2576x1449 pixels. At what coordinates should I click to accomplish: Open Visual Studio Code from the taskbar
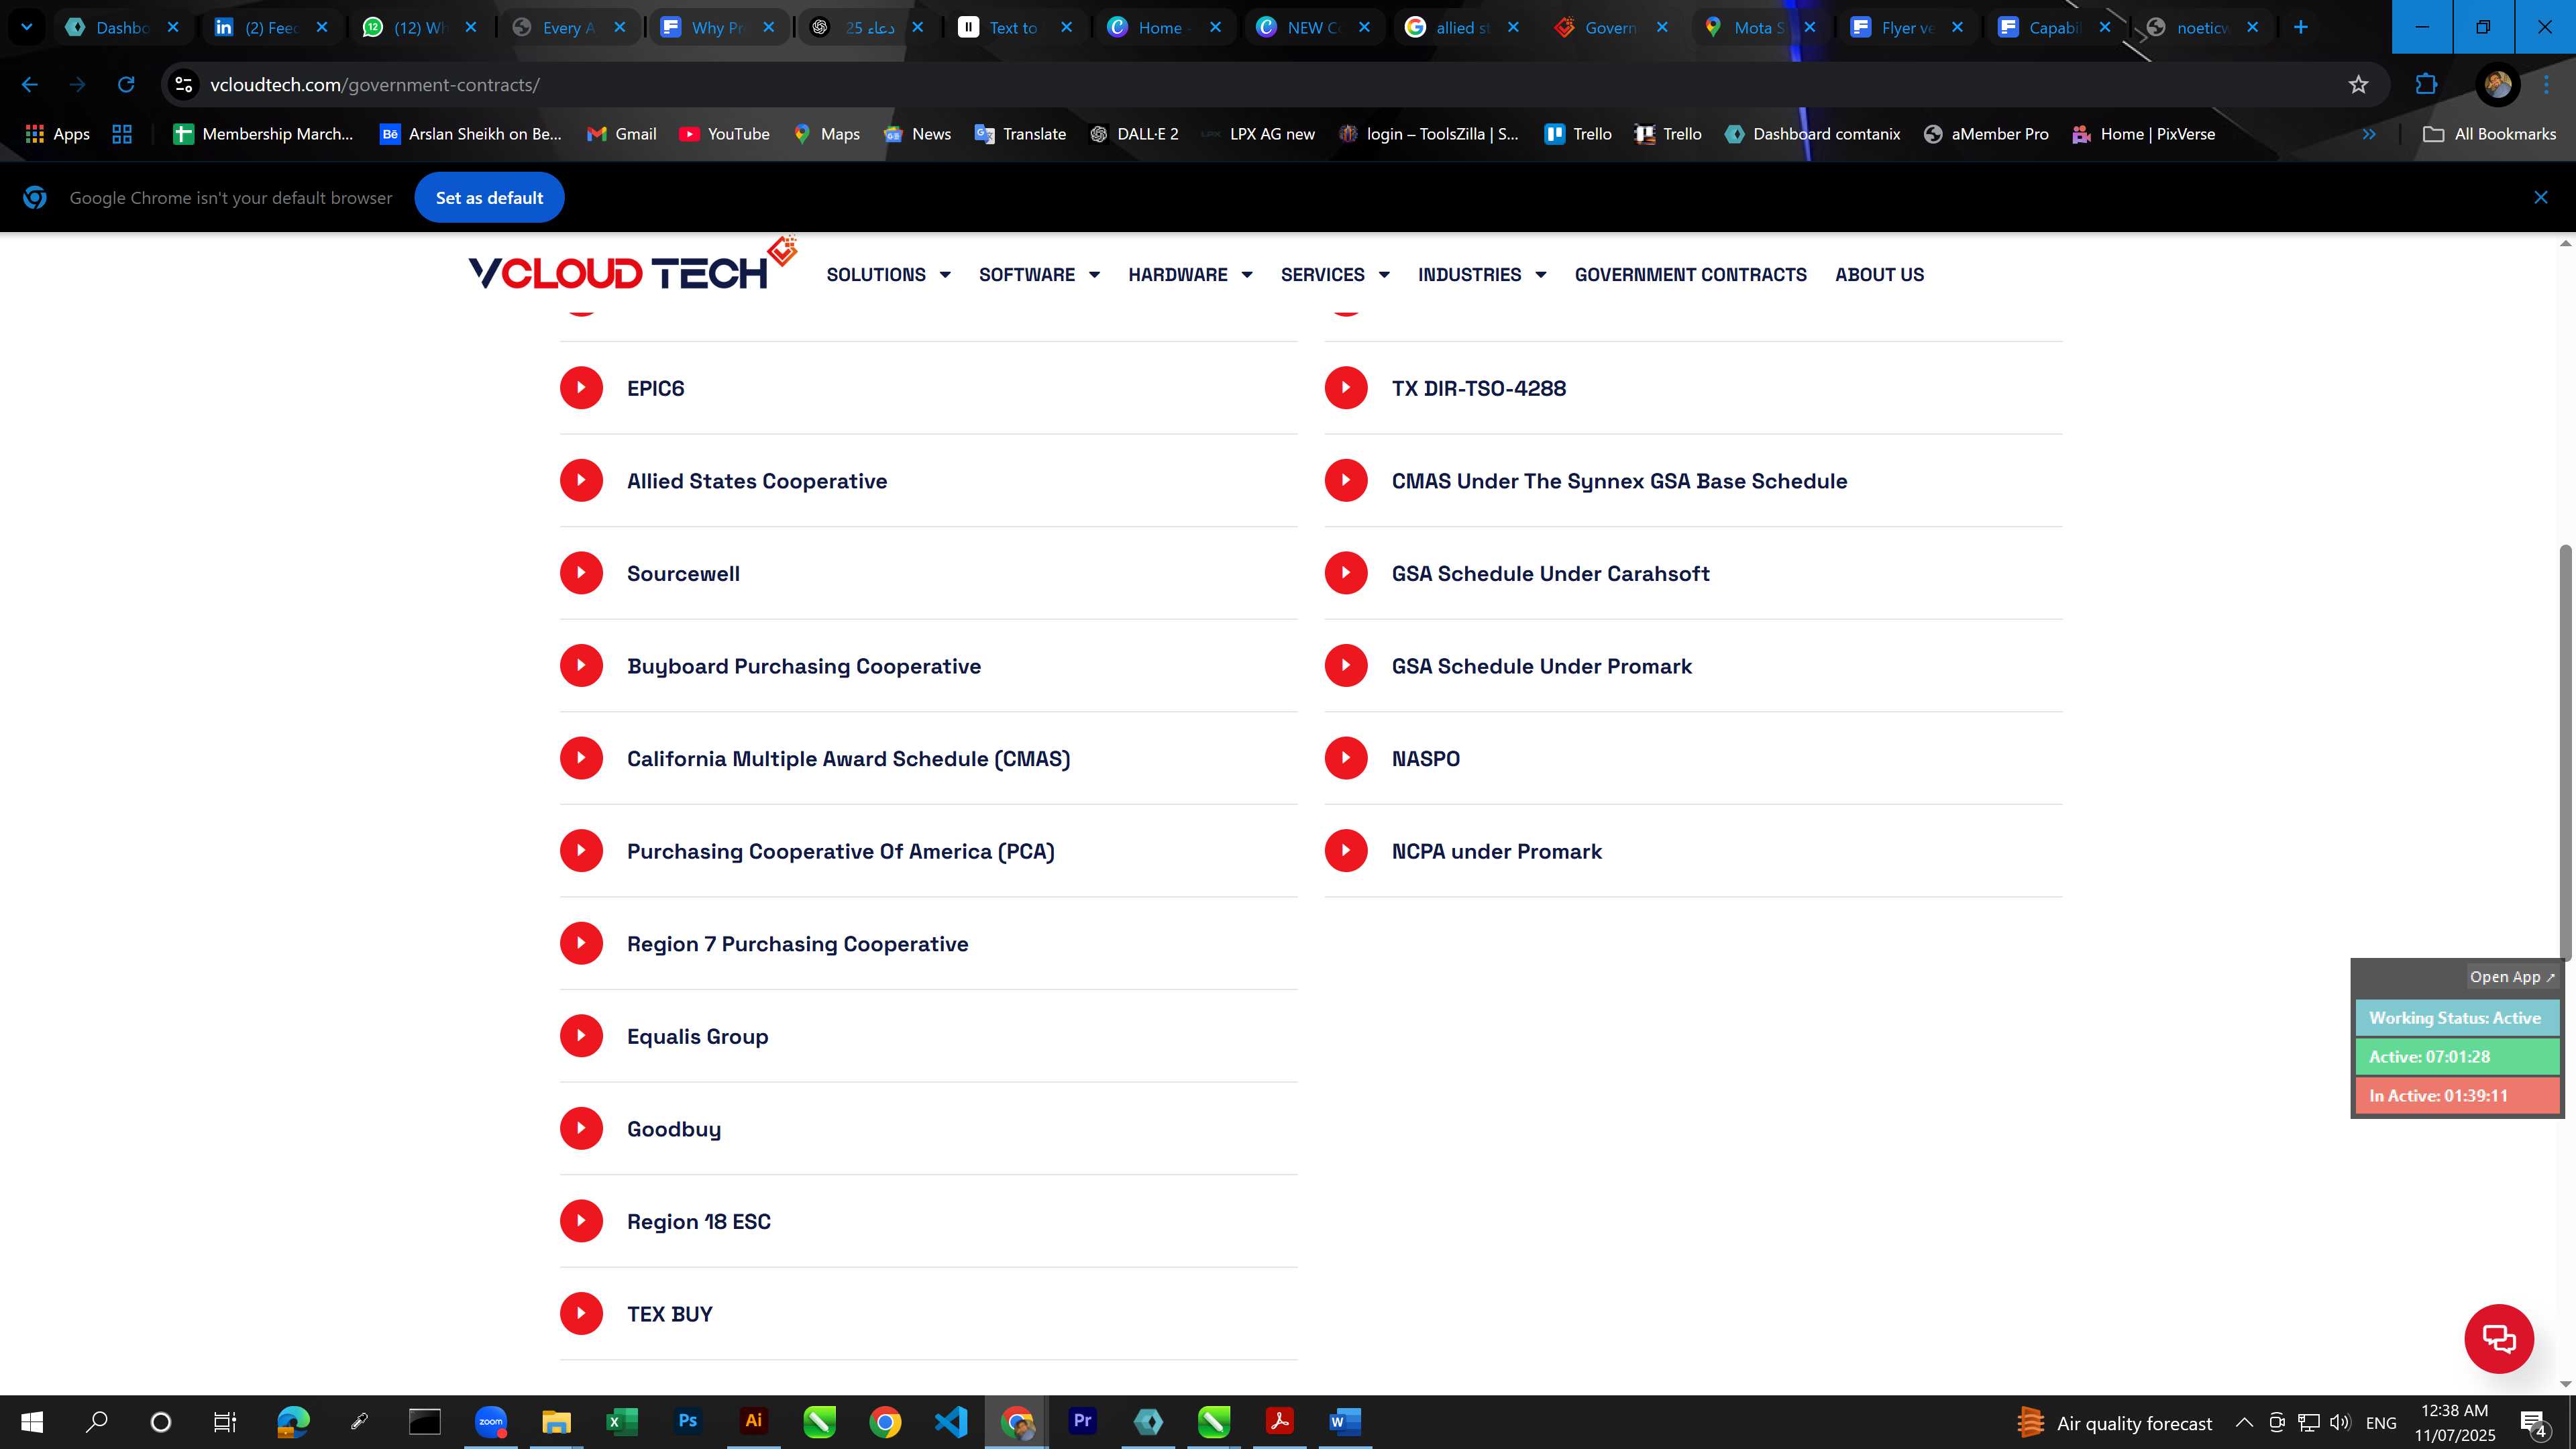951,1421
